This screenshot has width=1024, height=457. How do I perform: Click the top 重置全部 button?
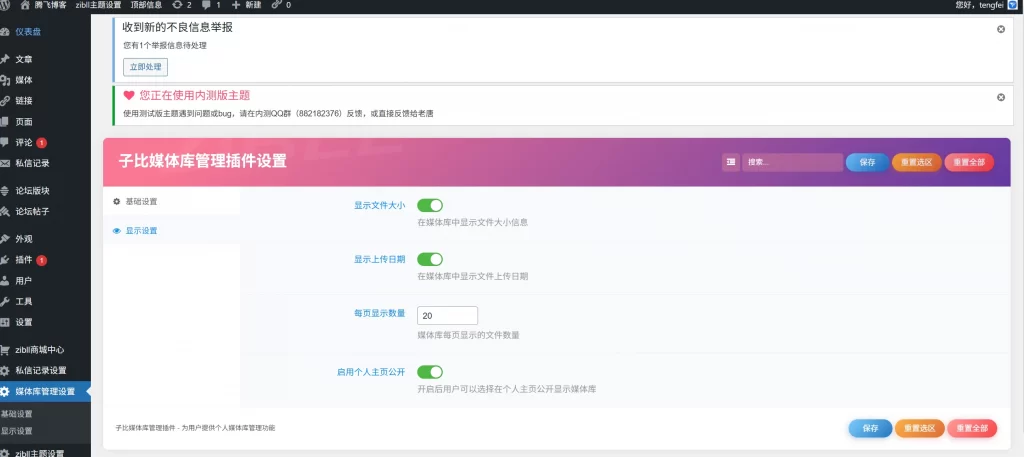[969, 163]
